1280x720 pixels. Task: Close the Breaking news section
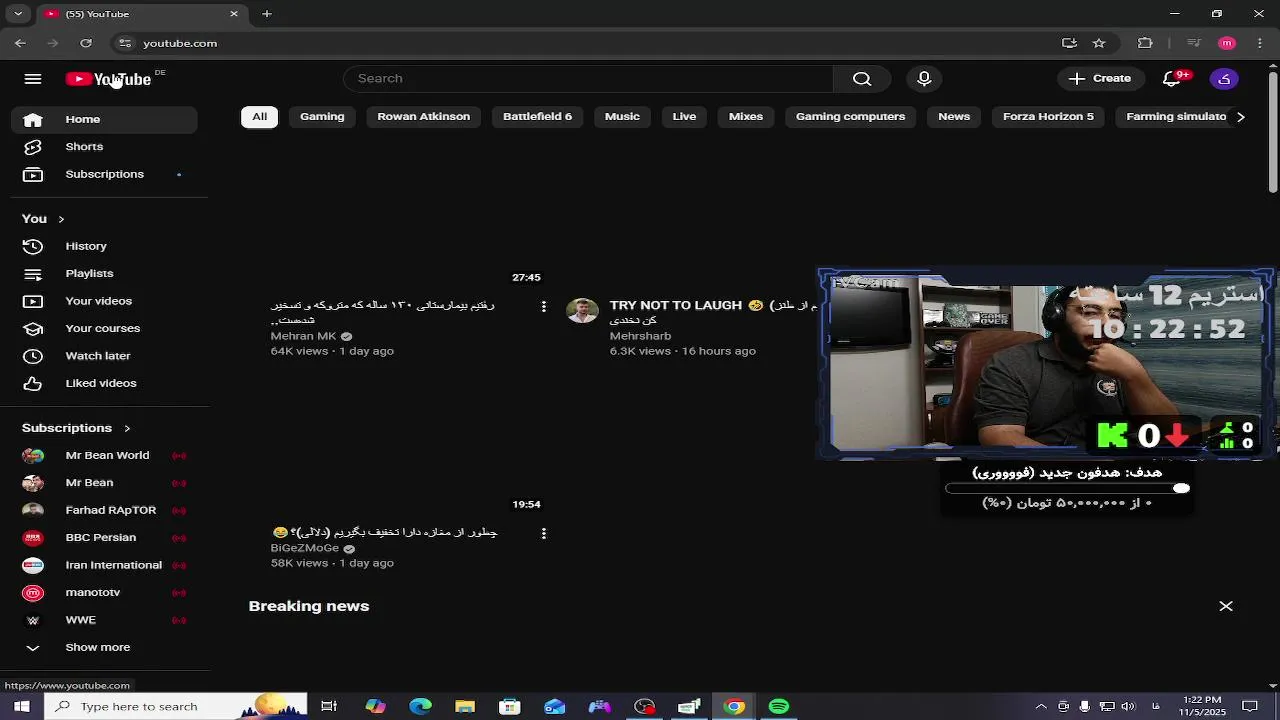[1226, 606]
